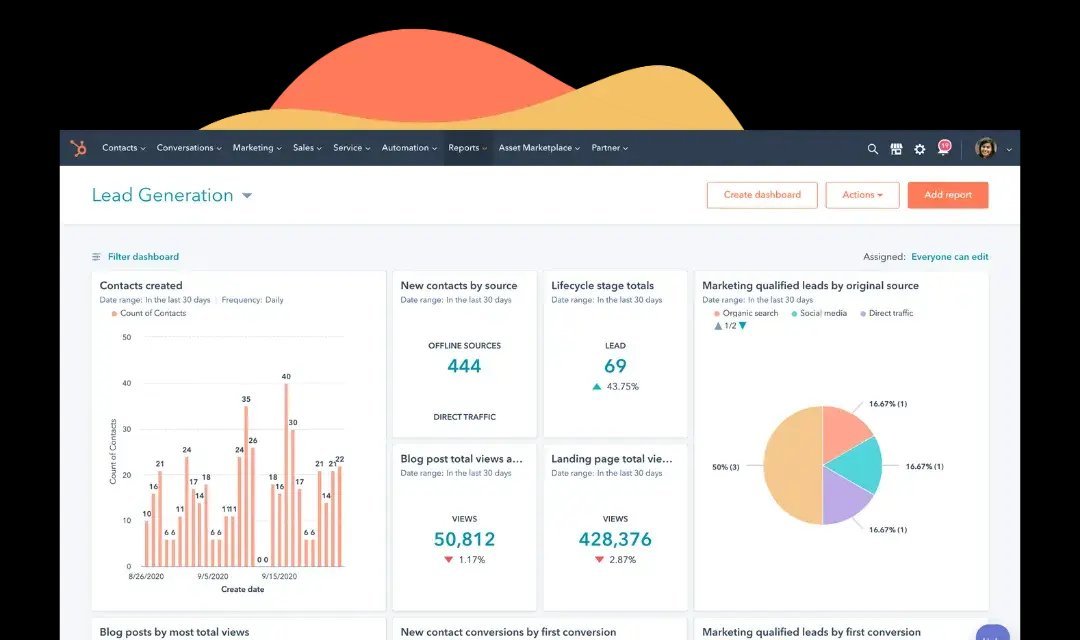1080x640 pixels.
Task: Click the chat help bubble
Action: [993, 632]
